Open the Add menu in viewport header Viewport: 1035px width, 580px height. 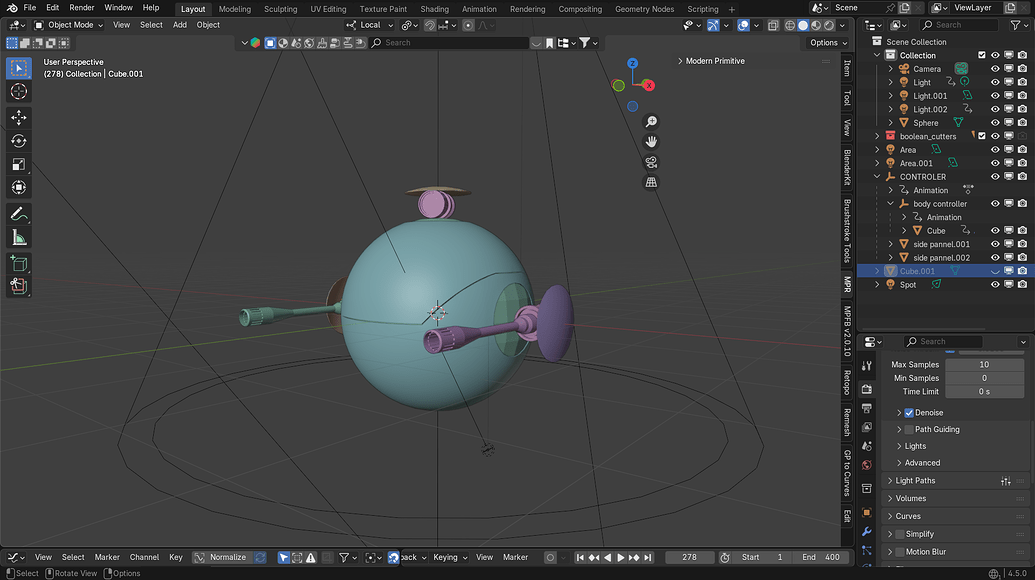point(180,25)
